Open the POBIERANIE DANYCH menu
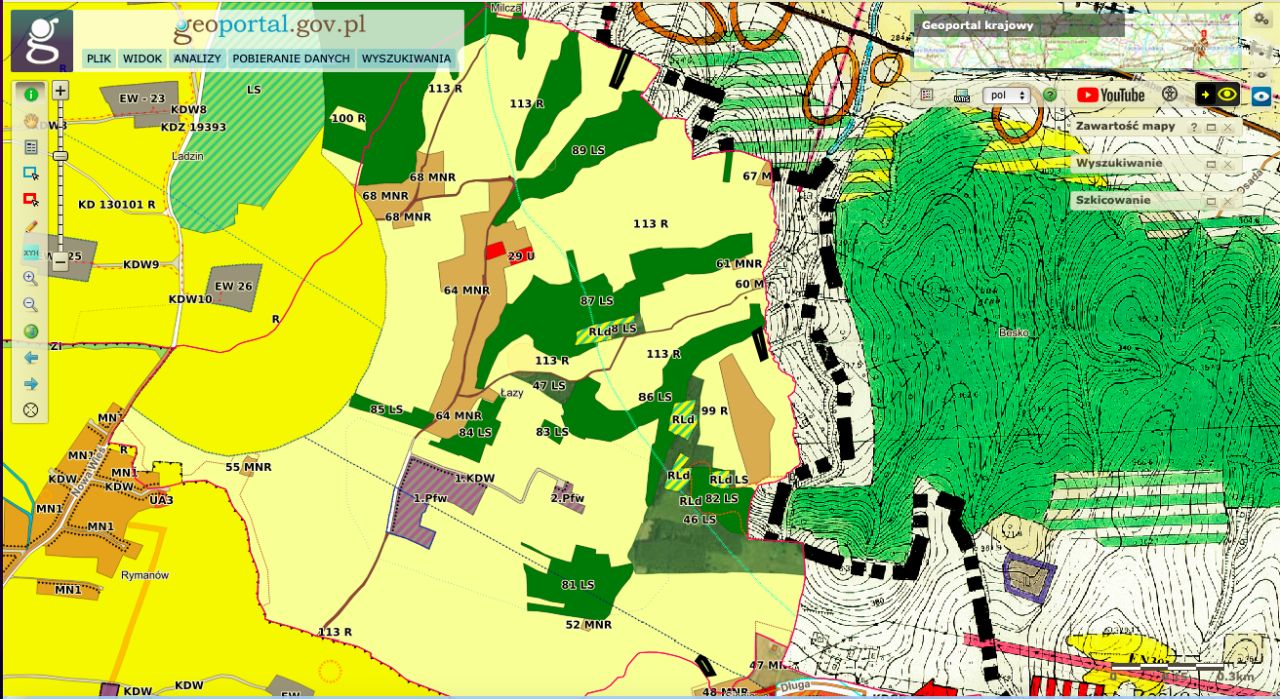1280x699 pixels. (x=291, y=59)
